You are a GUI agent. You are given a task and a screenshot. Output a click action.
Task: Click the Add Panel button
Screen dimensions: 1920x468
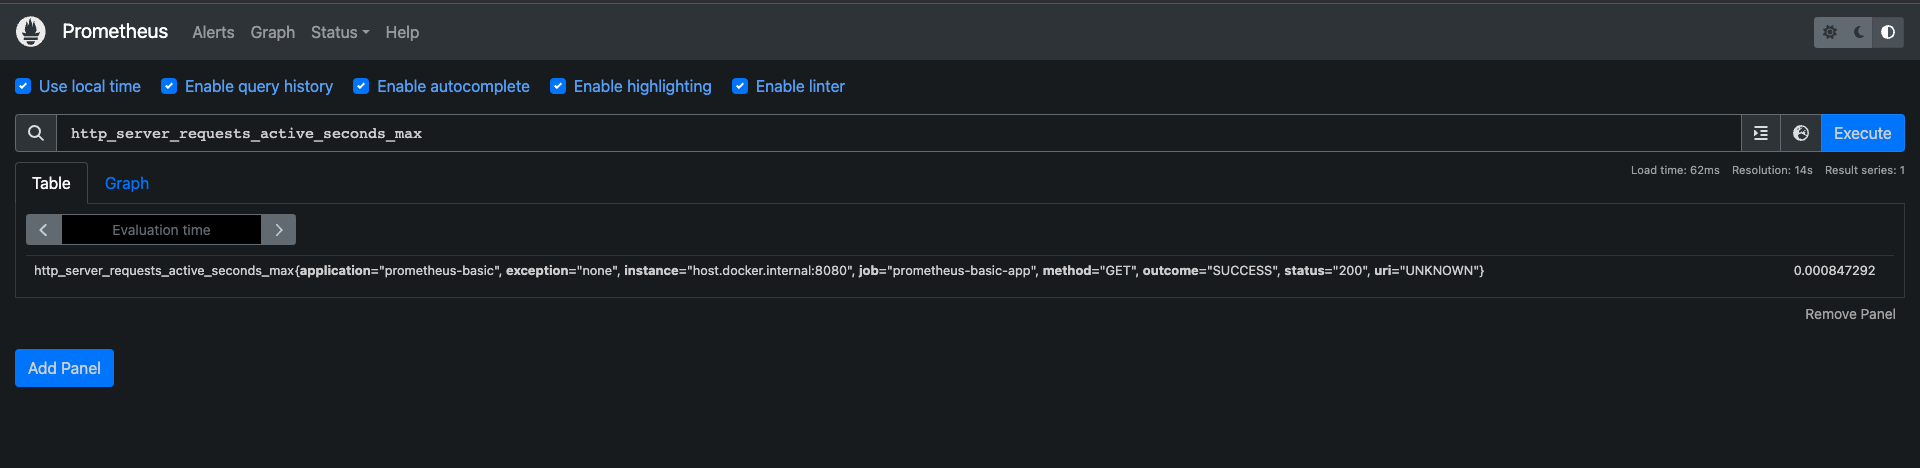(64, 368)
